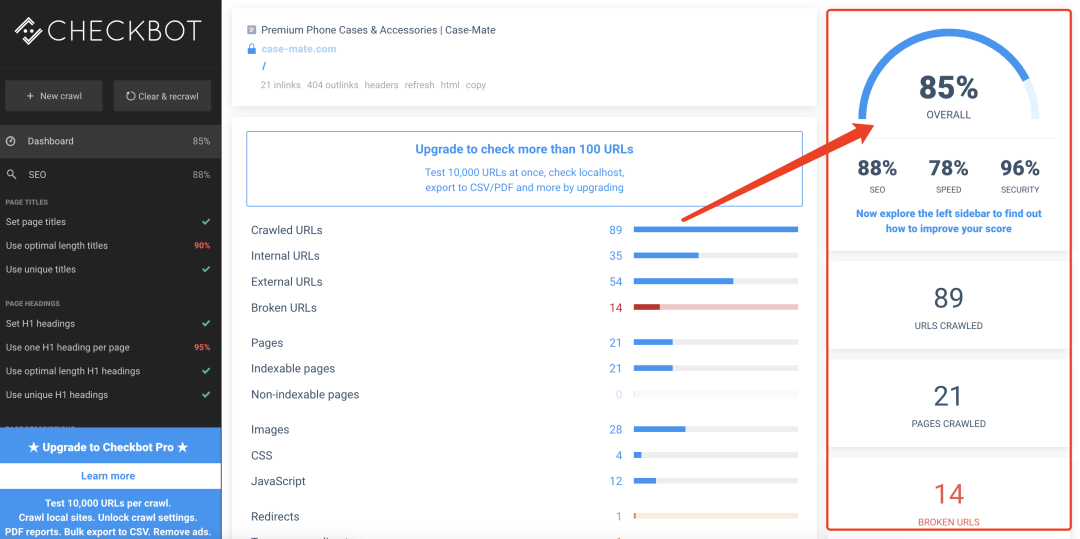1080x539 pixels.
Task: Click the SEO magnifier icon in sidebar
Action: (11, 175)
